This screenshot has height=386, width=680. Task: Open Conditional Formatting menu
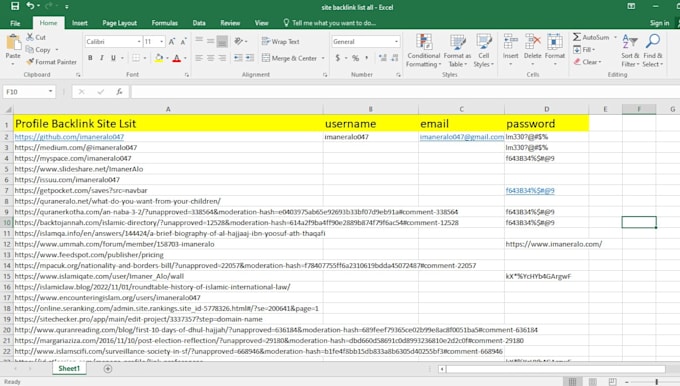pyautogui.click(x=424, y=51)
